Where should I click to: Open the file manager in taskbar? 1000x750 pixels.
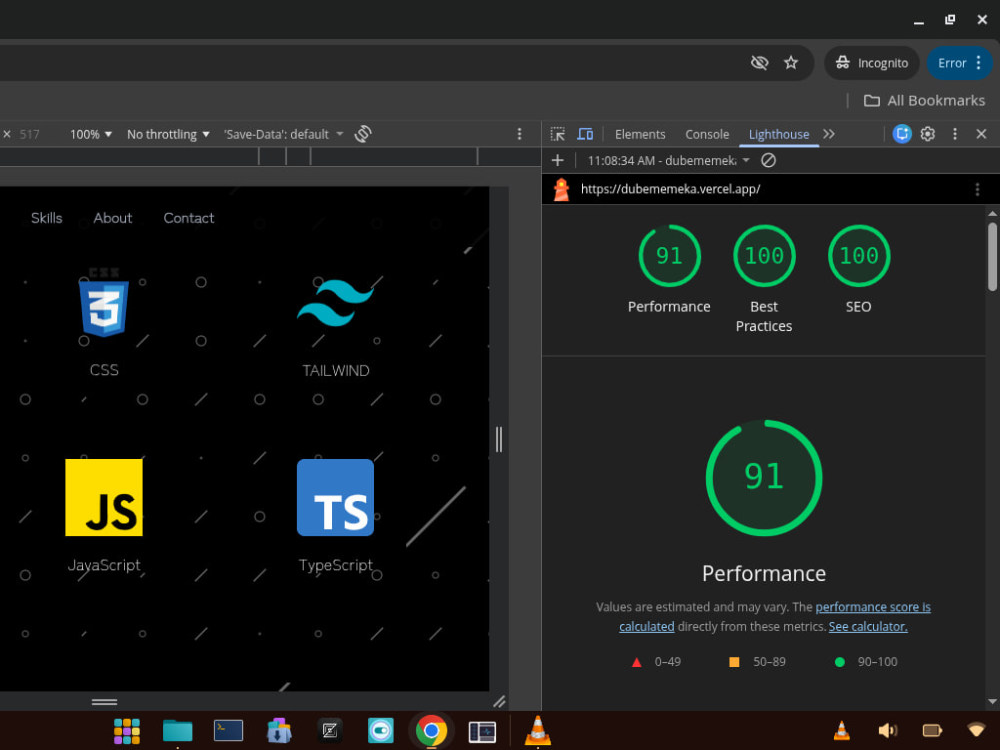click(x=177, y=731)
